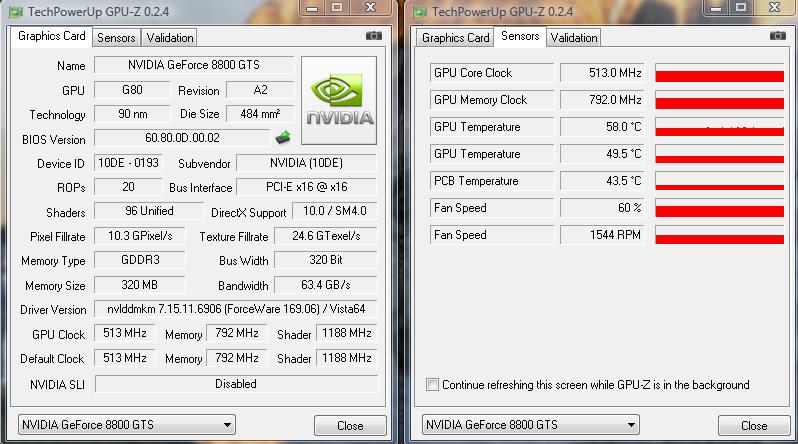Click PCB Temperature value 43.5 °C
Viewport: 798px width, 444px height.
(602, 181)
